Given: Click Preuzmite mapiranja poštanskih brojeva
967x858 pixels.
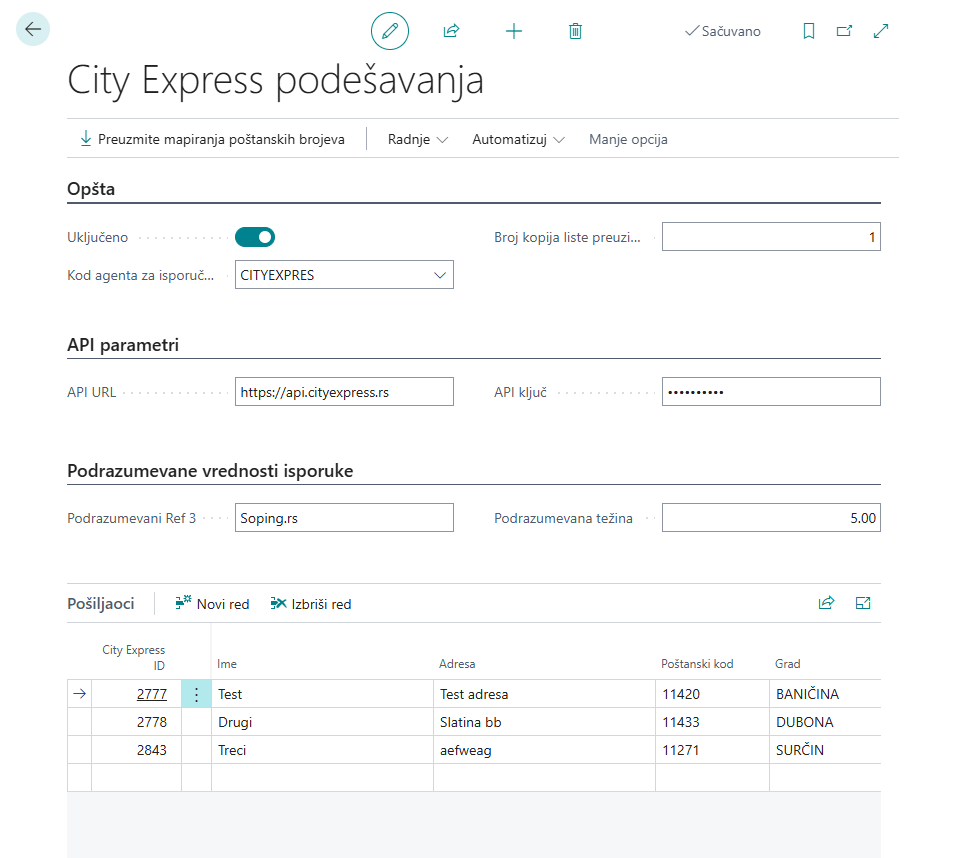Looking at the screenshot, I should click(212, 139).
